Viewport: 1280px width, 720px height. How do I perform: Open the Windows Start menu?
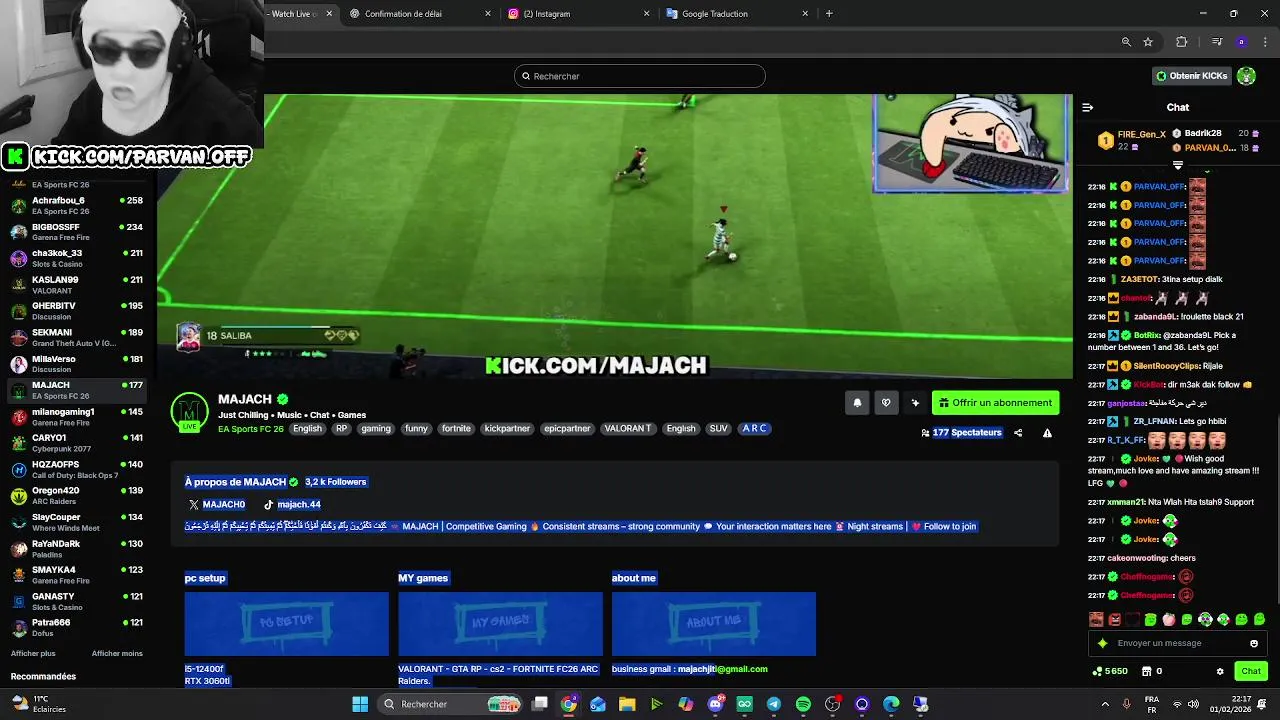click(x=360, y=704)
